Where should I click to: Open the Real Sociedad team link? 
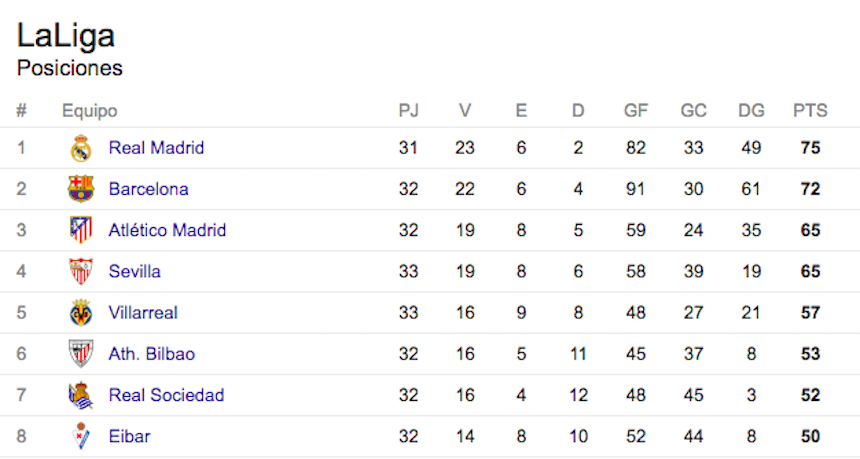click(x=166, y=395)
